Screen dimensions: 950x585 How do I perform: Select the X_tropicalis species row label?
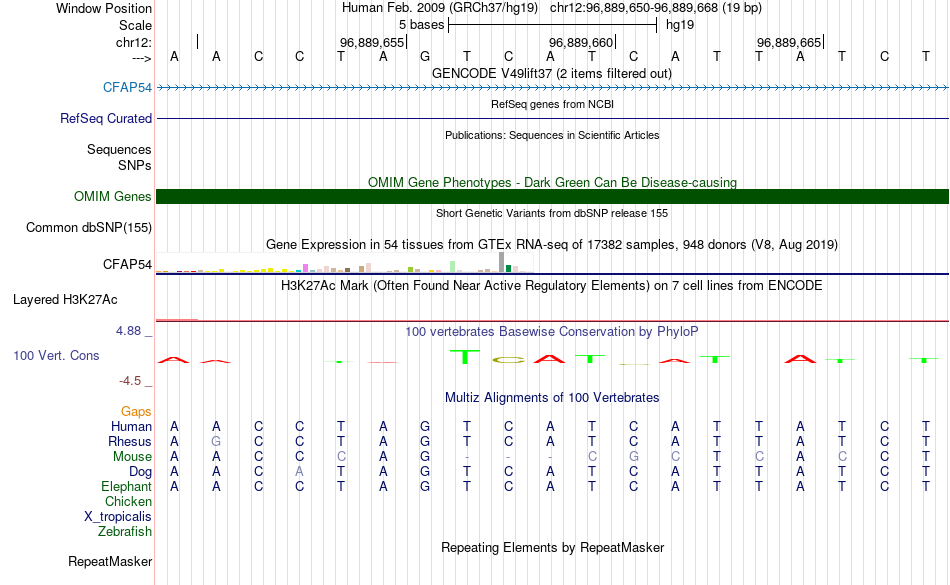pos(118,517)
